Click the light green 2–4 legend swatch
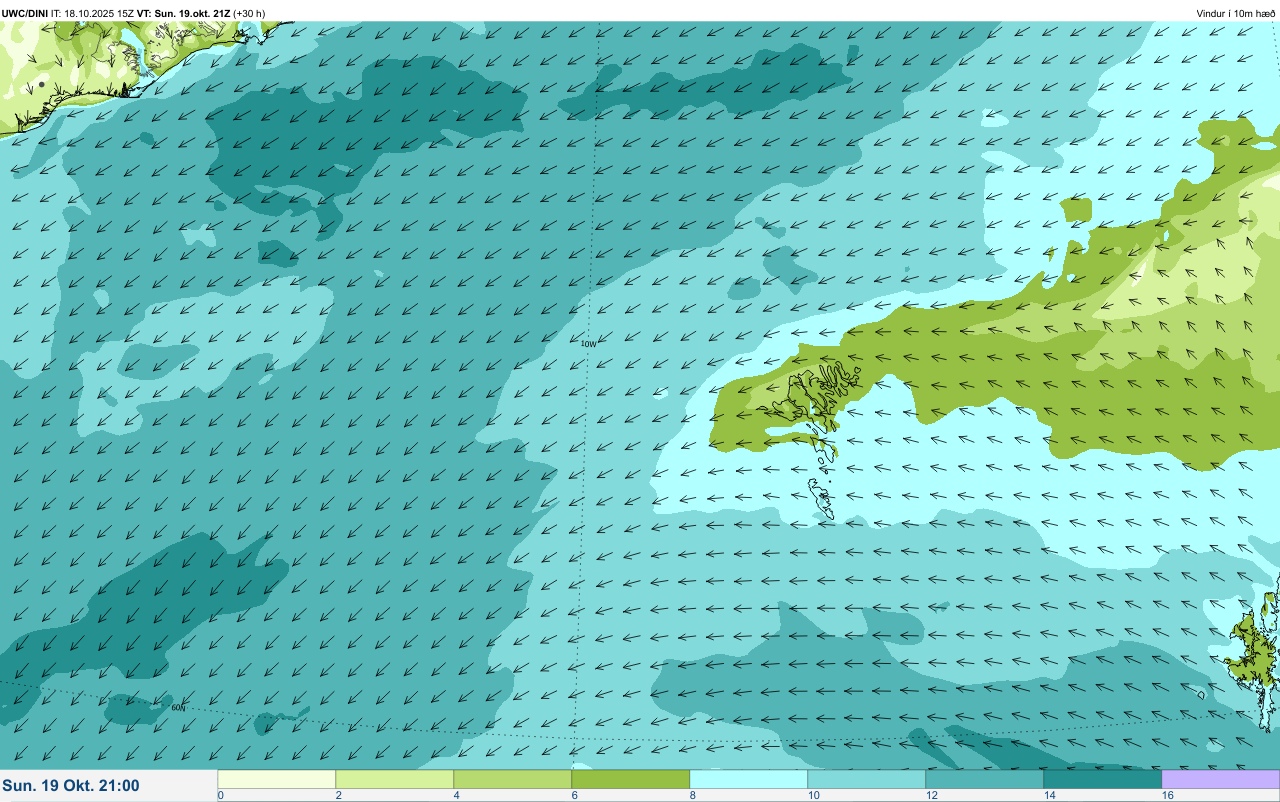 coord(395,779)
